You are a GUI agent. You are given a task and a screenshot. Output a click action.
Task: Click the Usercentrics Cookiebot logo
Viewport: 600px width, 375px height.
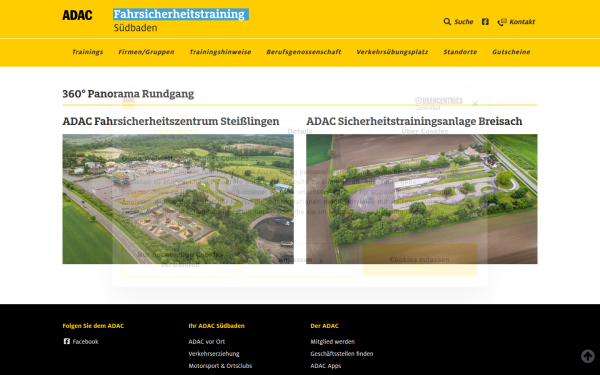439,103
